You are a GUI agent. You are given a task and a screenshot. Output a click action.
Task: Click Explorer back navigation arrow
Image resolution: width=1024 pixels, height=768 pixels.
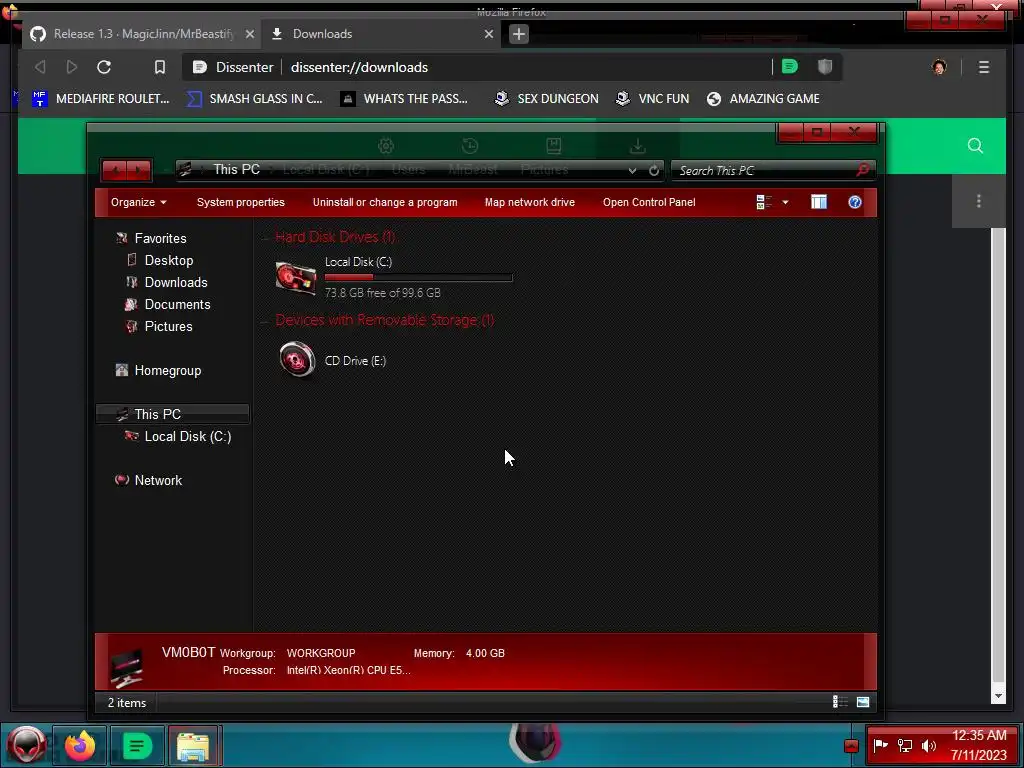coord(115,170)
